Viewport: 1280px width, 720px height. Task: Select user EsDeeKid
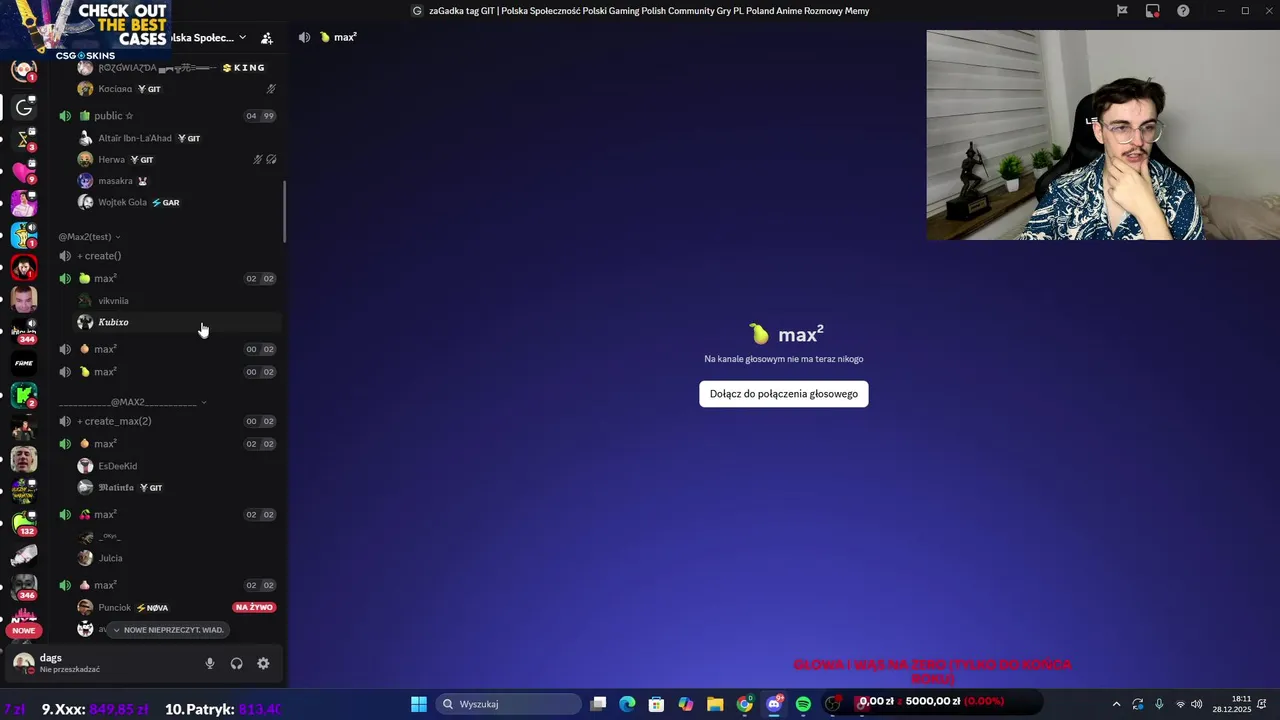[178, 466]
